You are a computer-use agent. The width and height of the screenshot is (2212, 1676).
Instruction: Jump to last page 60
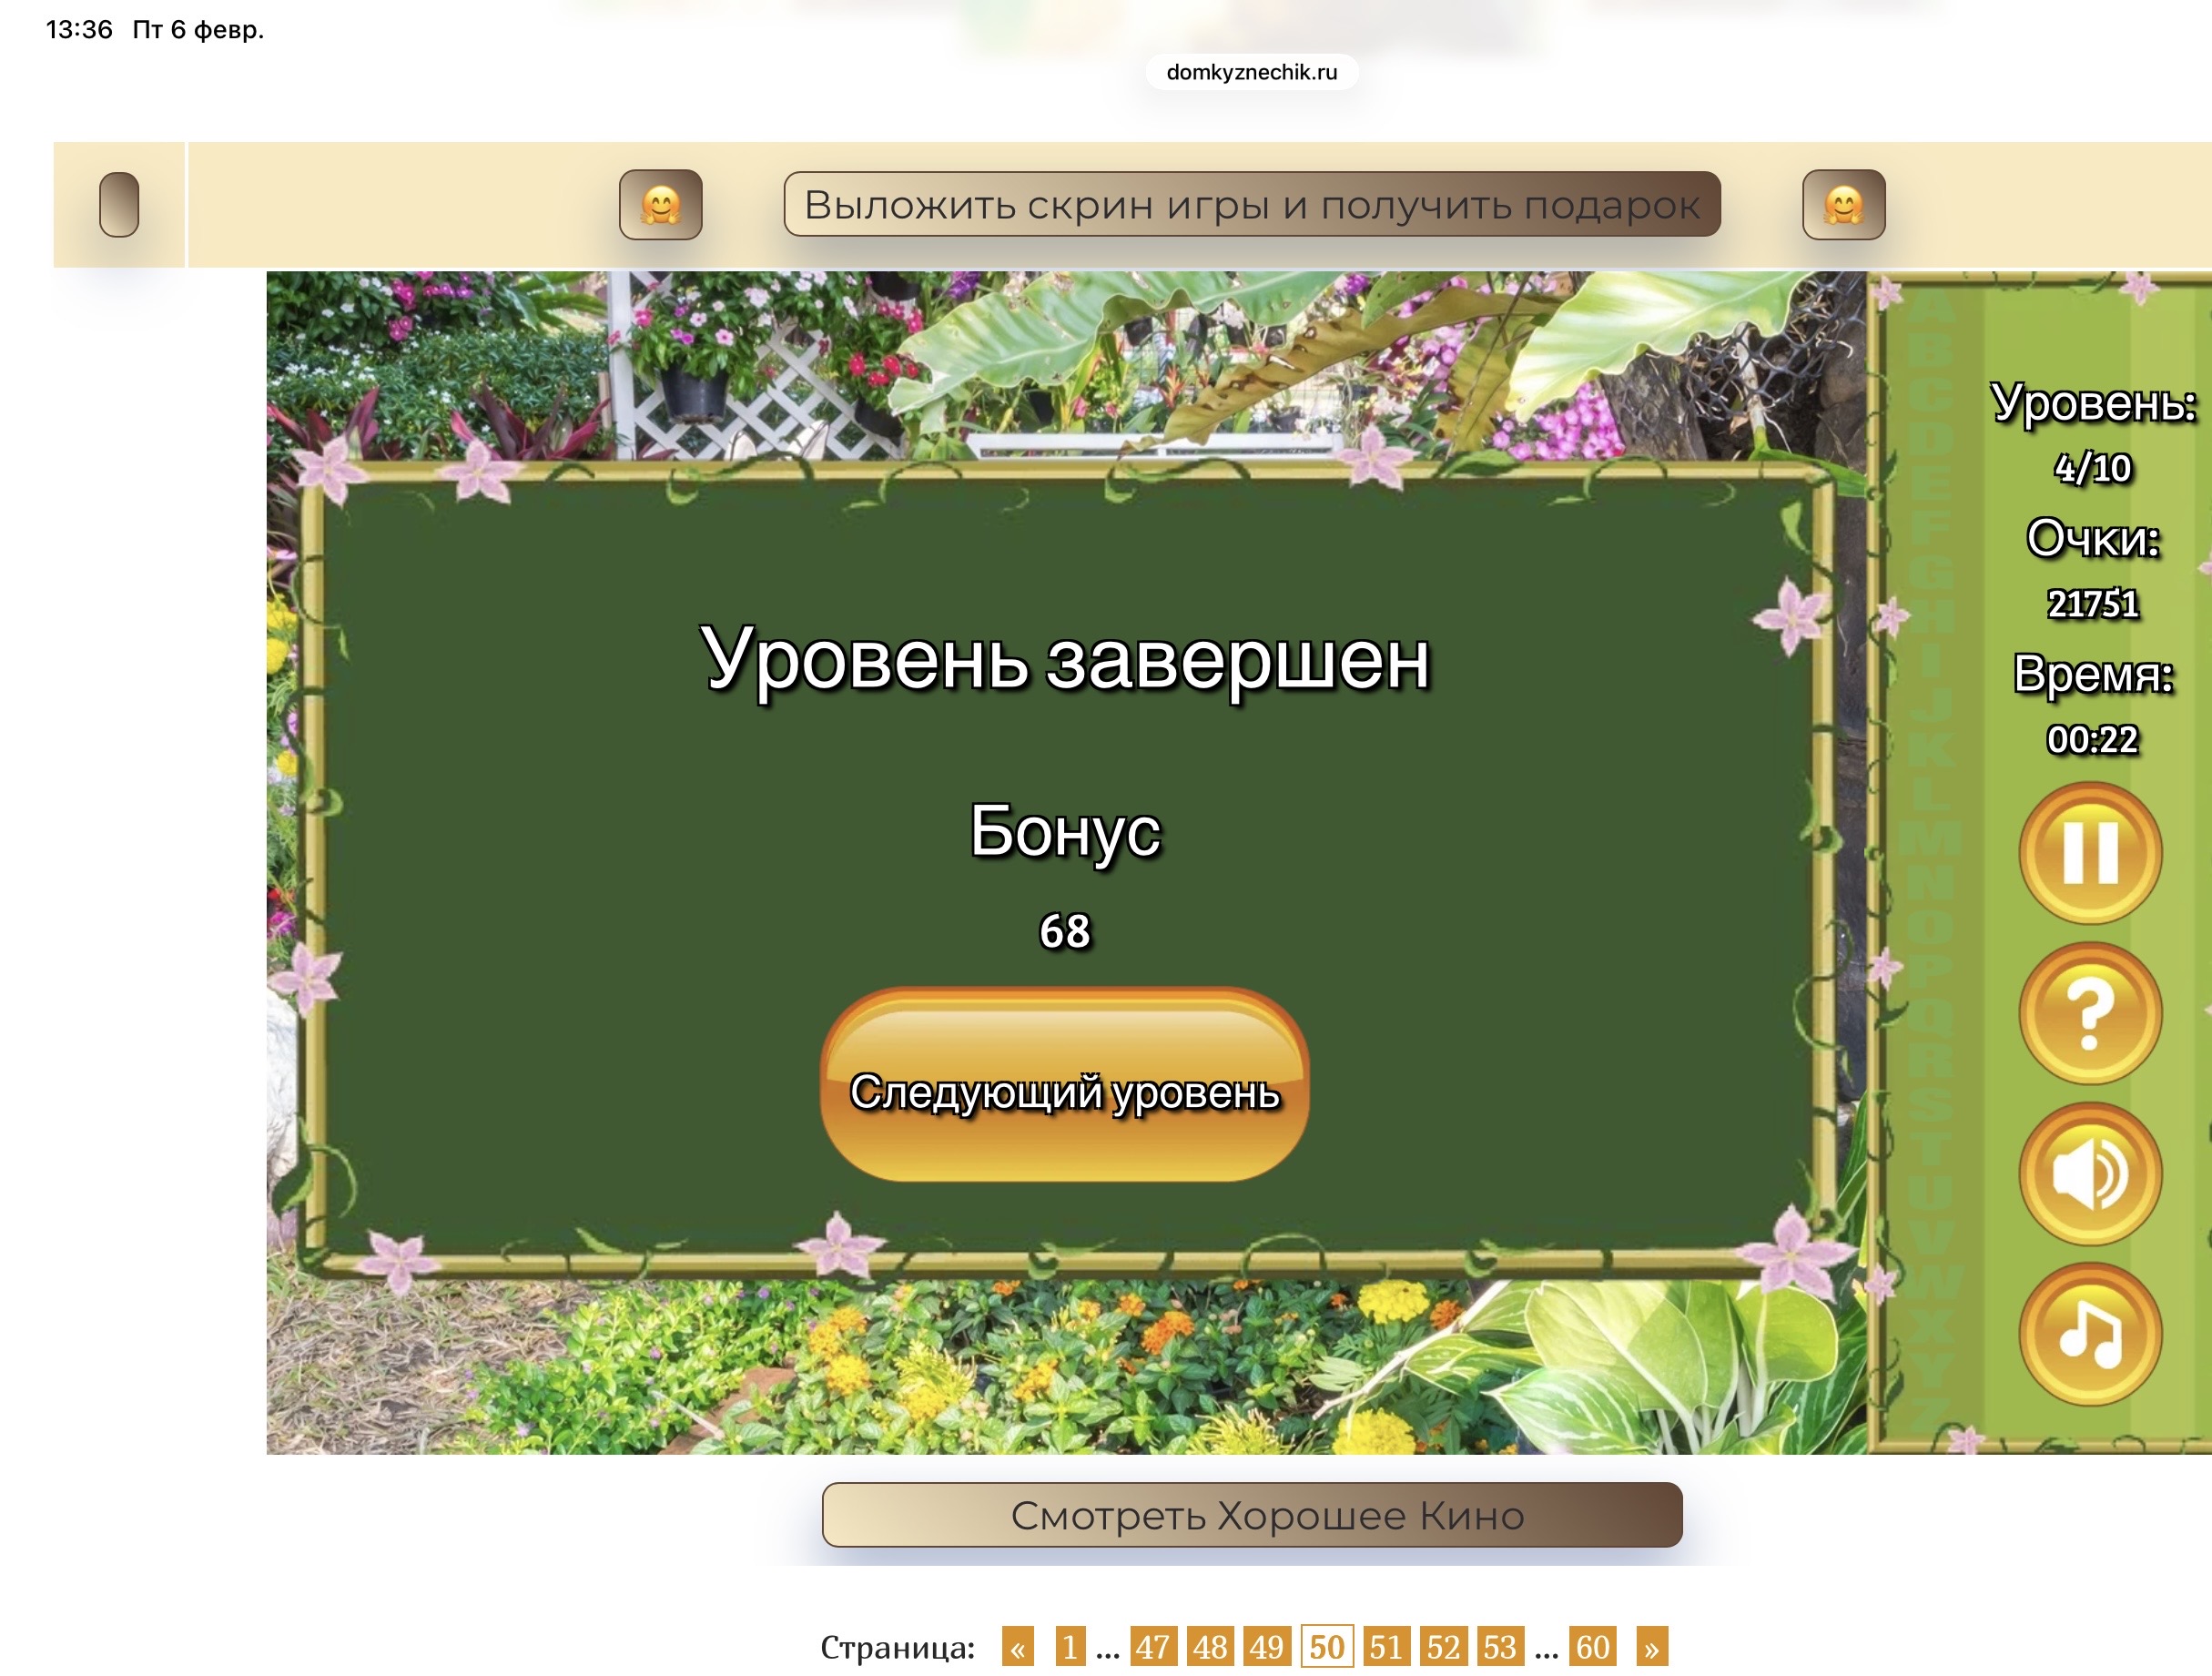(1592, 1647)
